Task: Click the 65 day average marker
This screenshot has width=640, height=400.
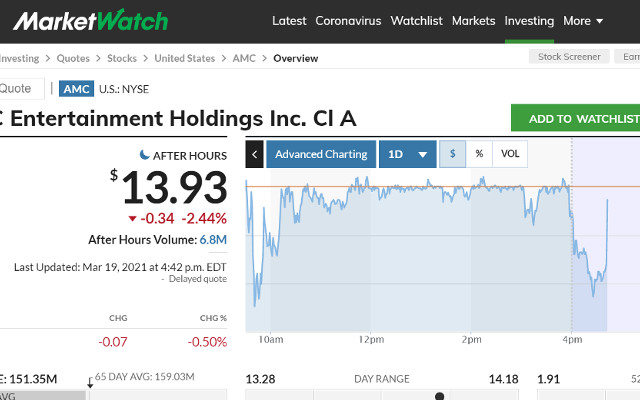Action: coord(89,383)
